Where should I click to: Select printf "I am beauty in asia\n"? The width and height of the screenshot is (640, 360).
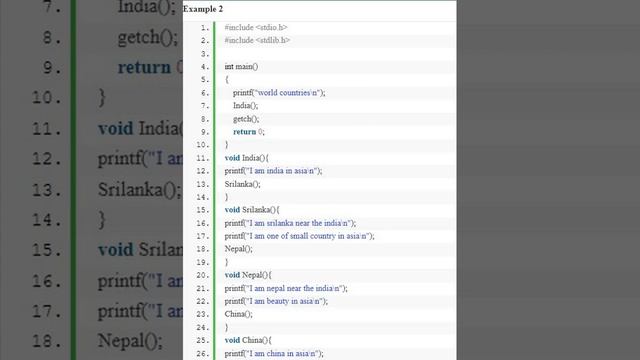(x=276, y=301)
